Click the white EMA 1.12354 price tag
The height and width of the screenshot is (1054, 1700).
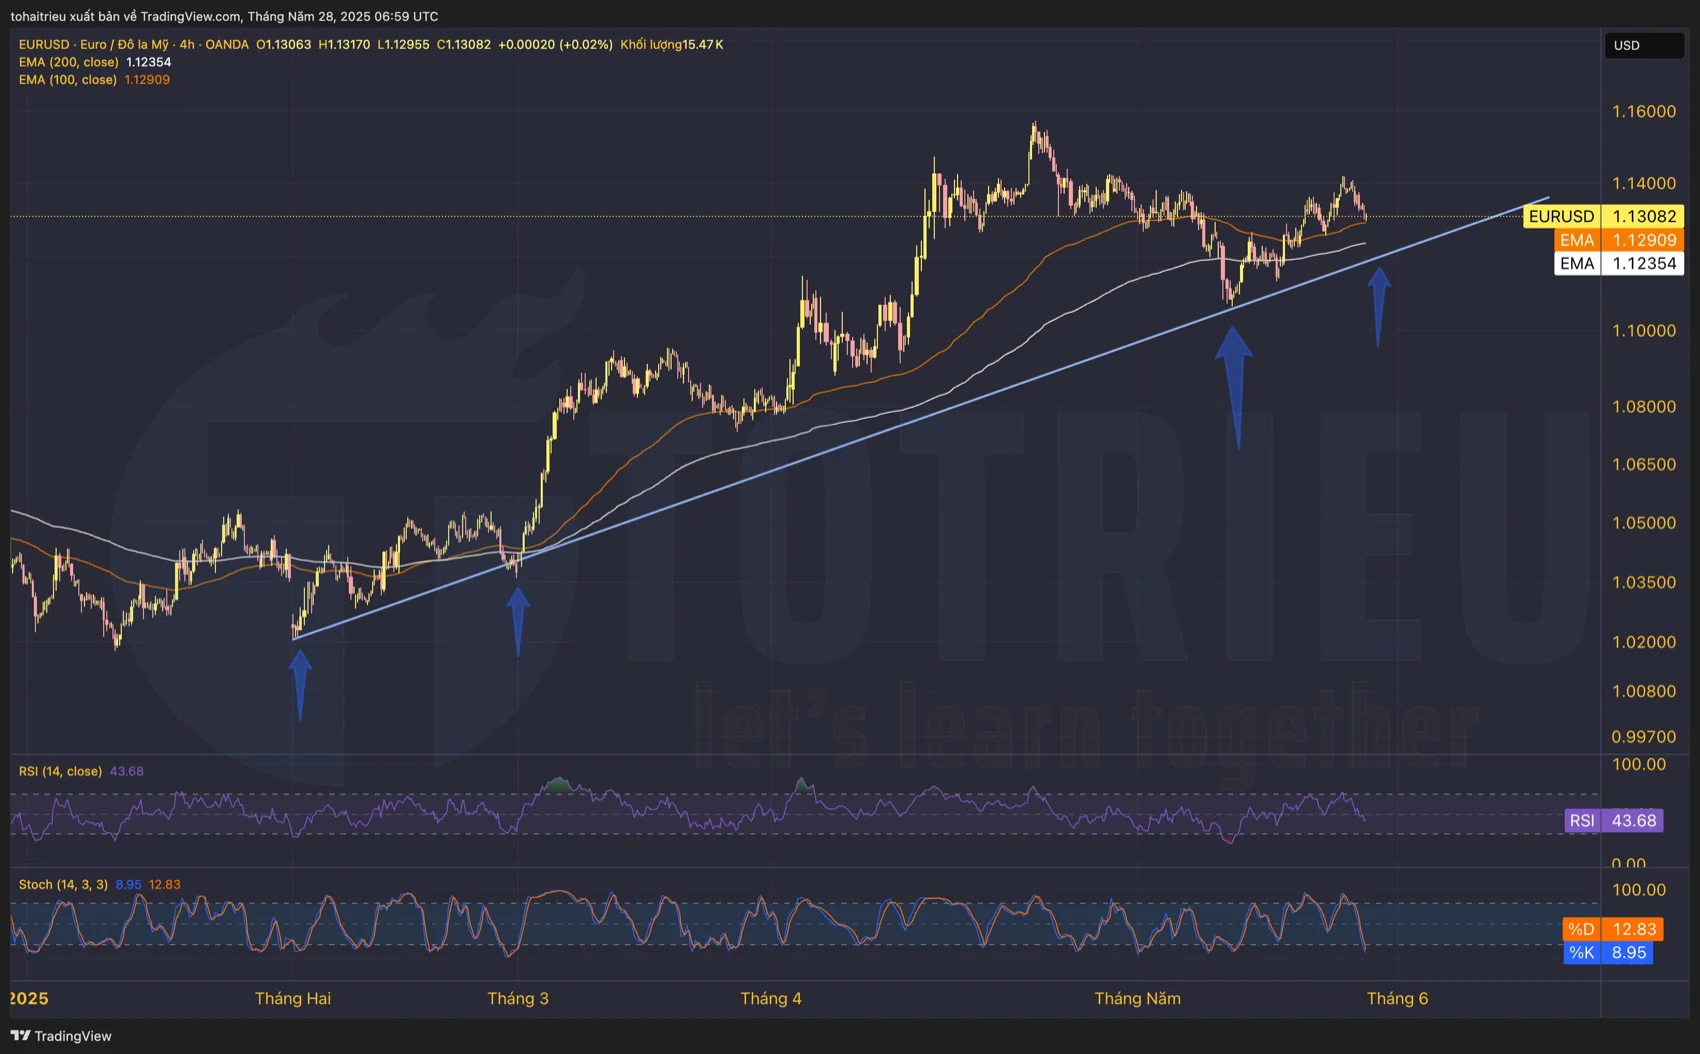[x=1618, y=263]
